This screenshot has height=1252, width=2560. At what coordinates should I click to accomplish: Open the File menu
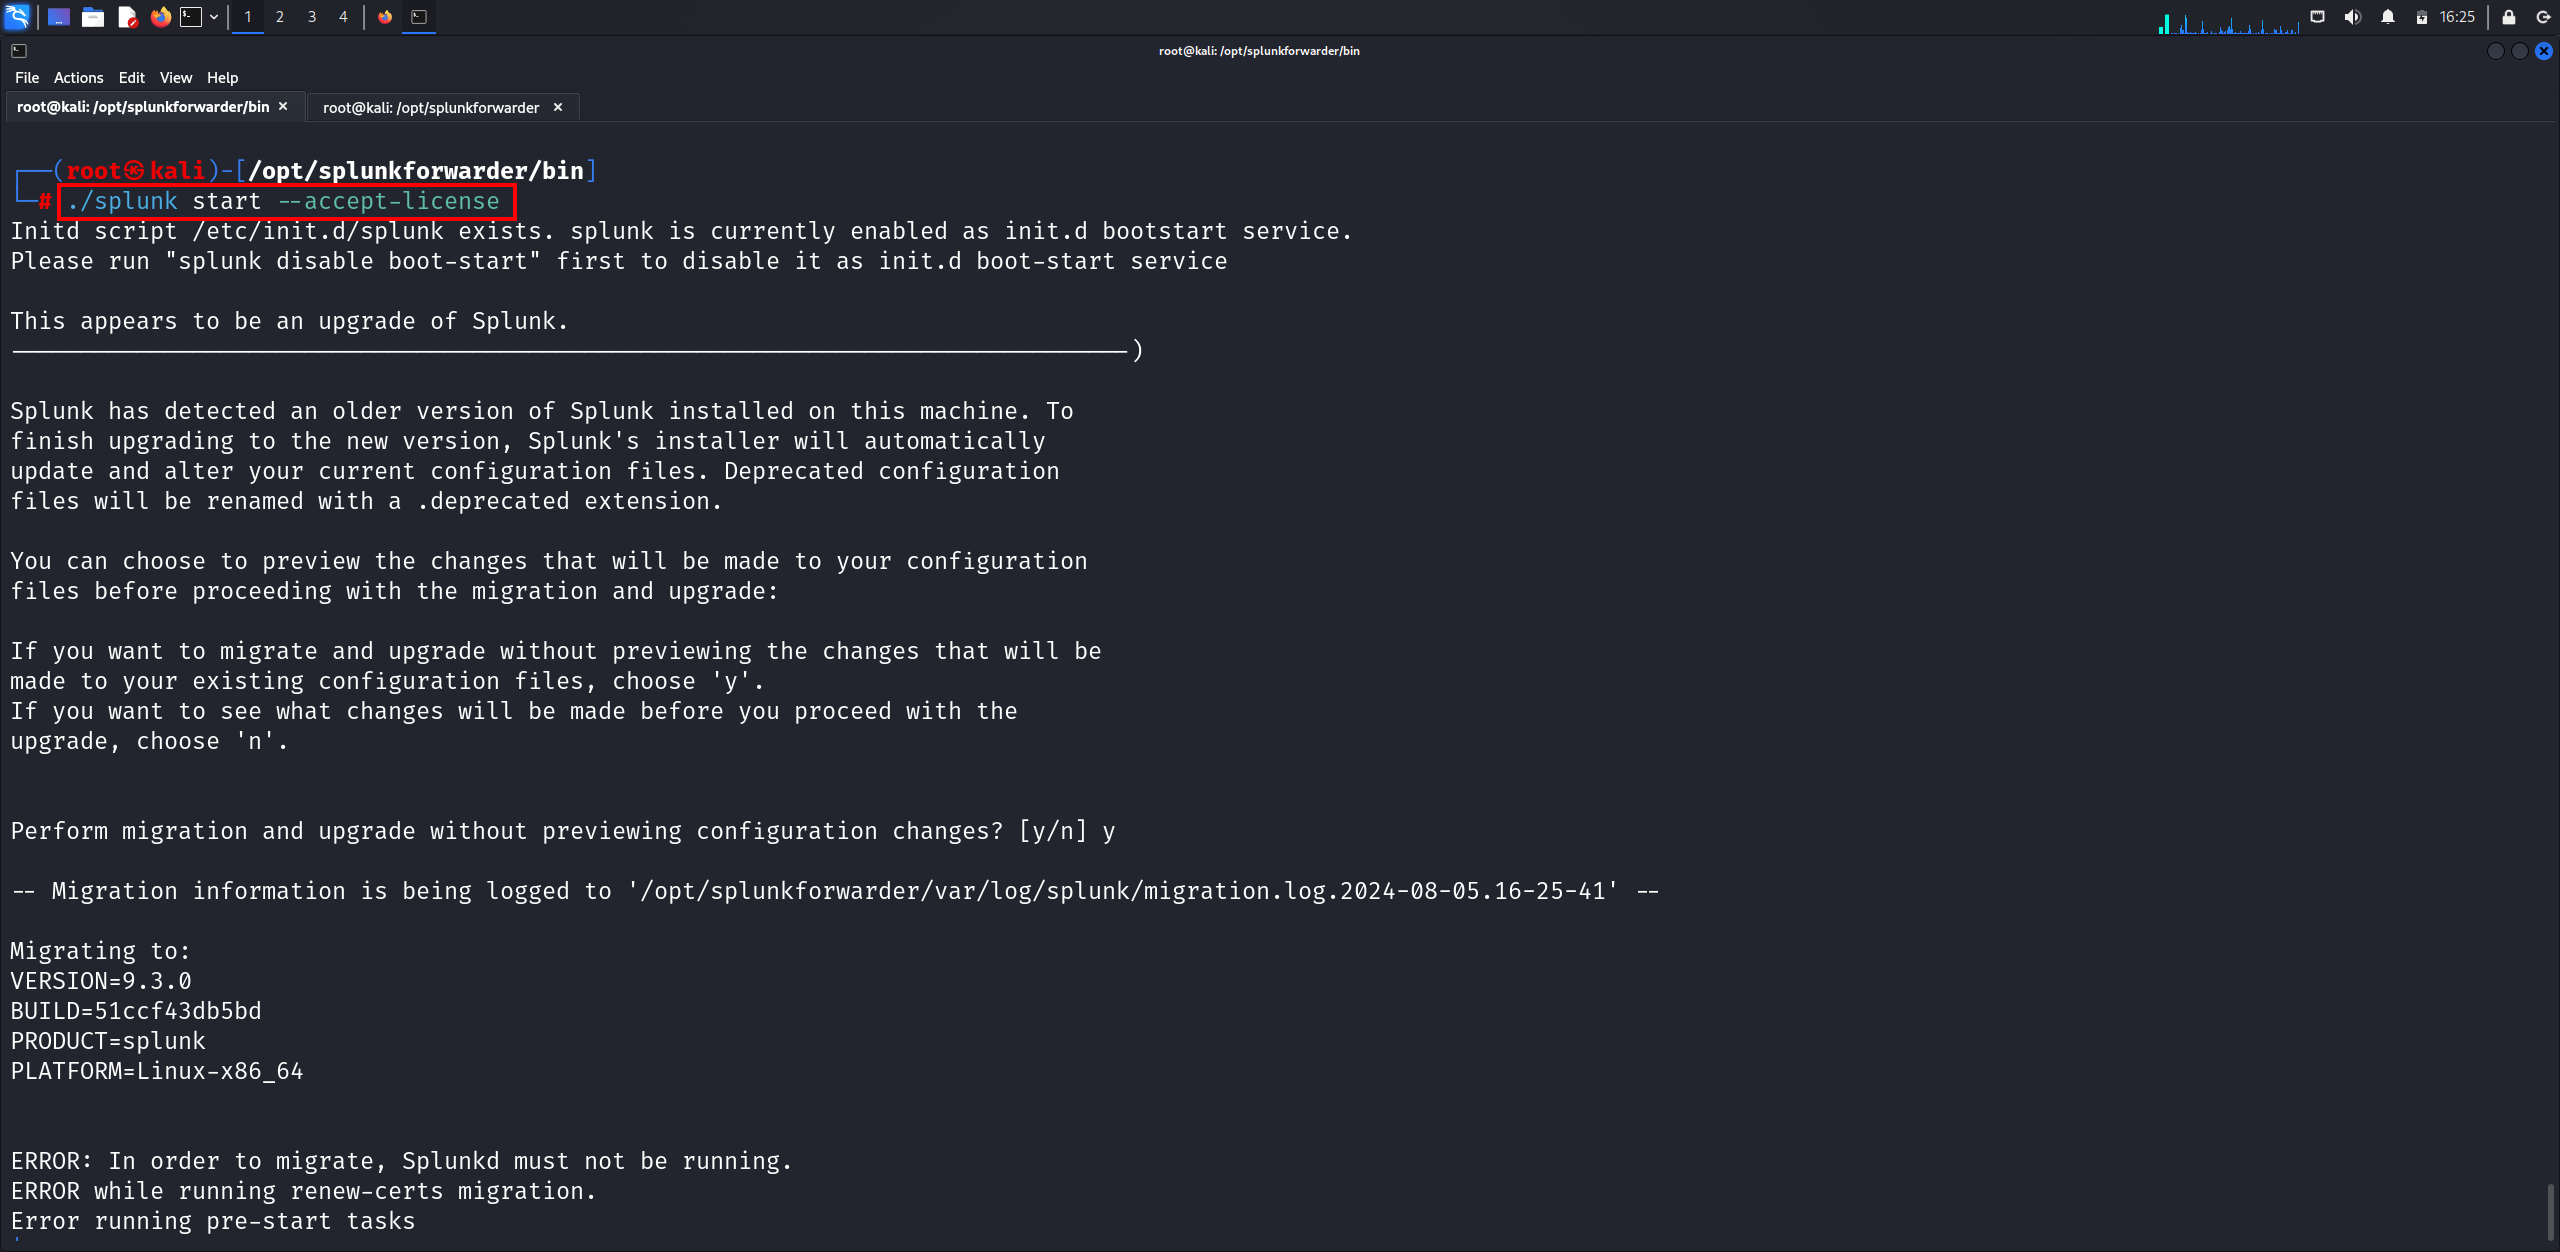pyautogui.click(x=27, y=78)
